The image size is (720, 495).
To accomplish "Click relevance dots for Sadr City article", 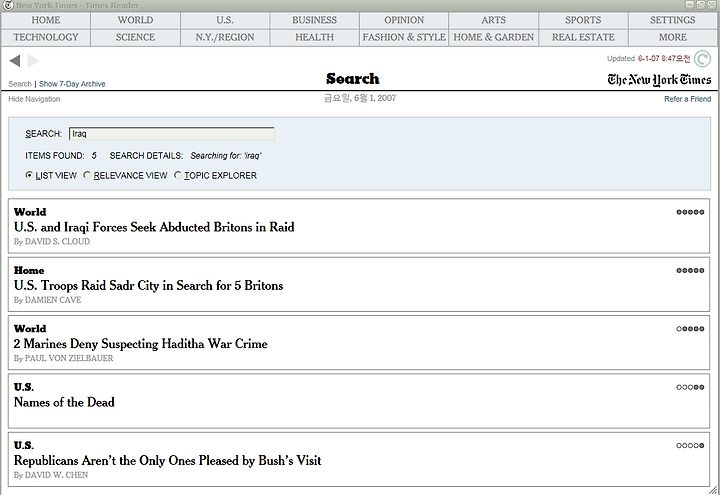I will (x=690, y=270).
